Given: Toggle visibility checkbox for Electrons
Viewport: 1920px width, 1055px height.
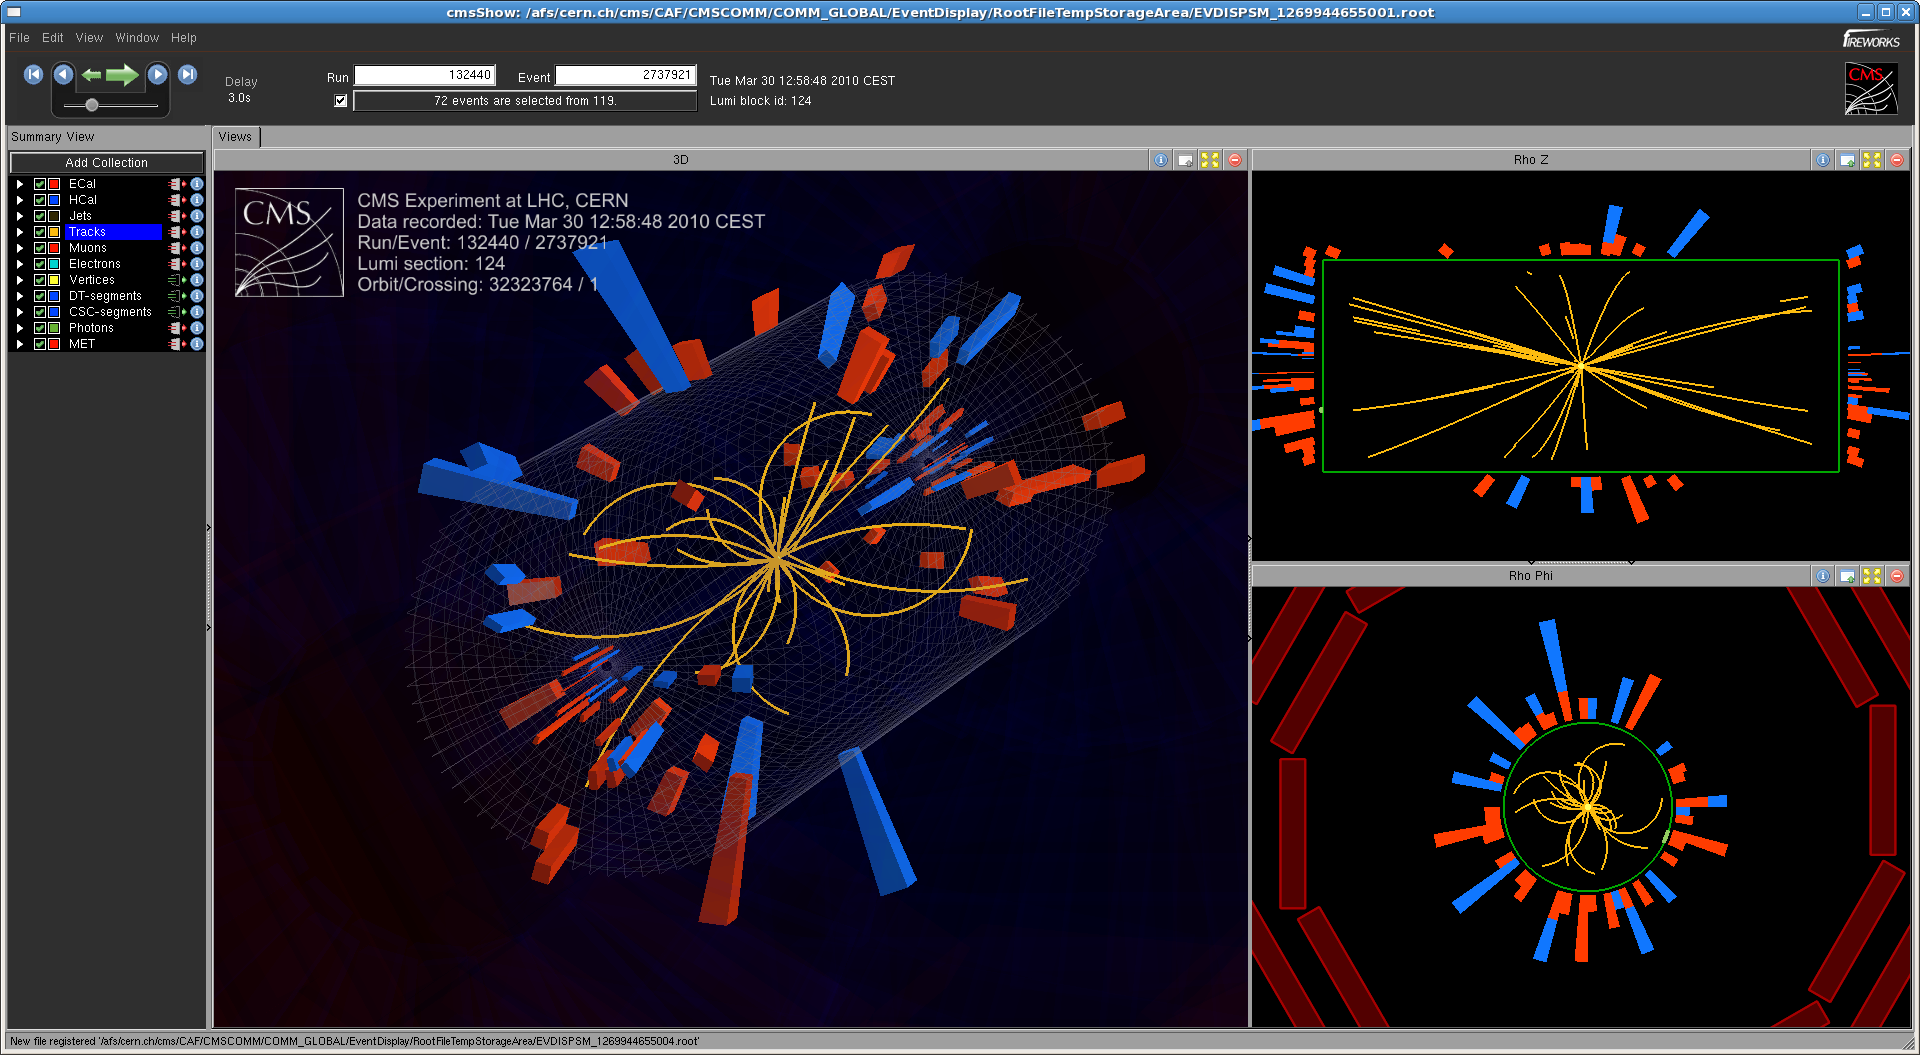Looking at the screenshot, I should 40,264.
